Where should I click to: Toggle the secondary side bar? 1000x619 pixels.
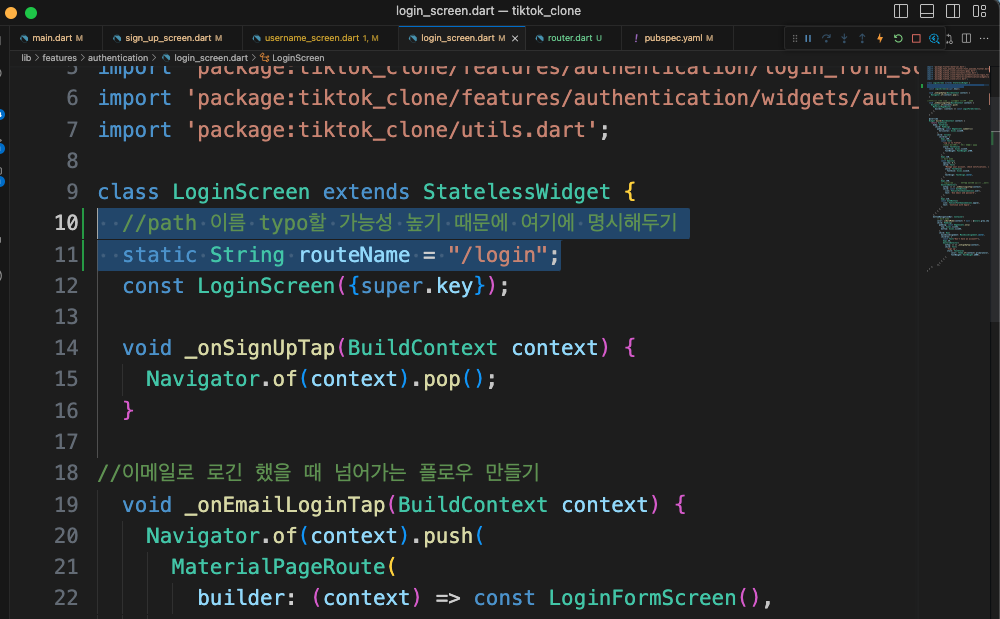(953, 11)
